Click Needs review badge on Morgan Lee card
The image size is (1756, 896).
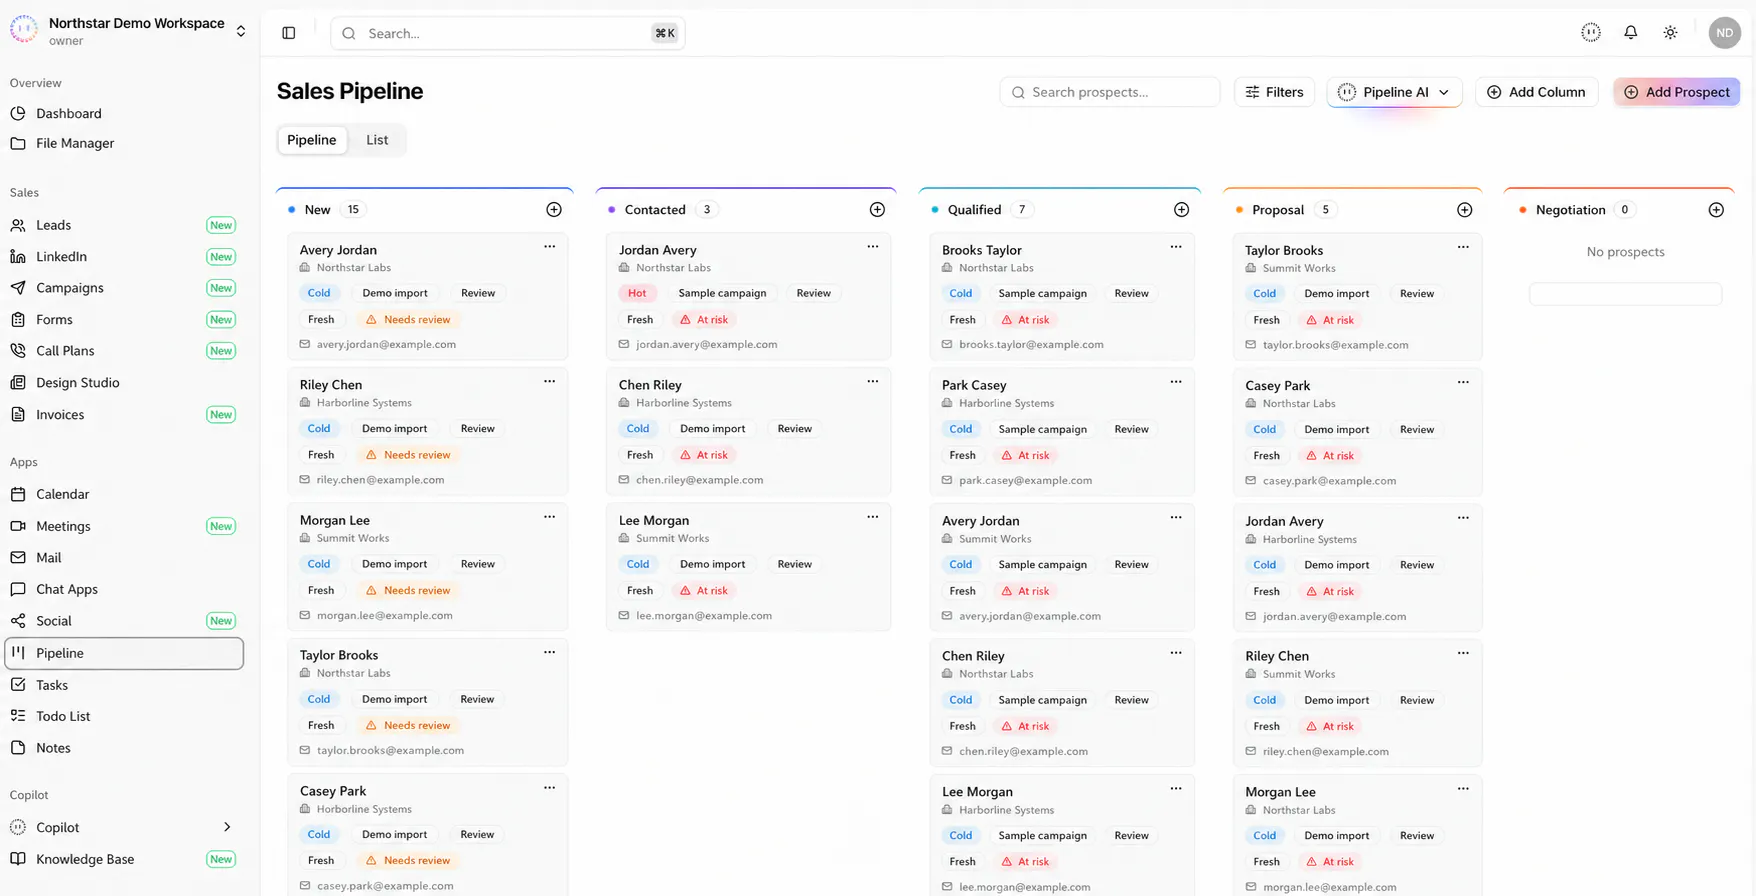pos(408,590)
